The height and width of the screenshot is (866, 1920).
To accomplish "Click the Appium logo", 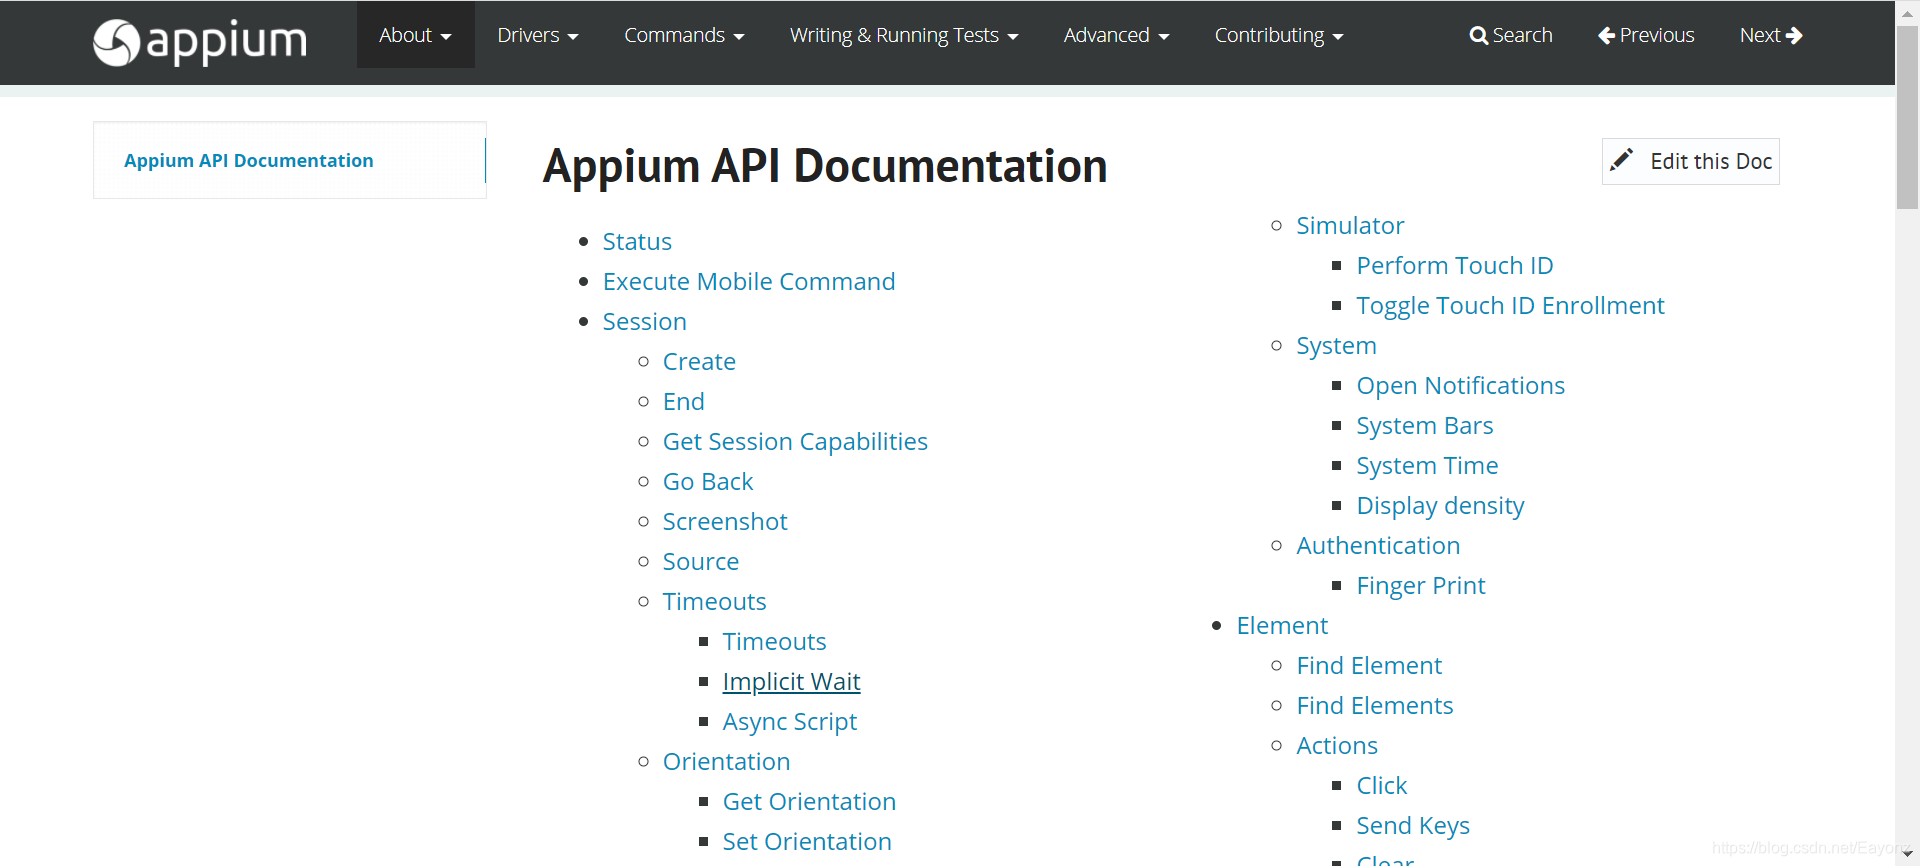I will [x=200, y=42].
